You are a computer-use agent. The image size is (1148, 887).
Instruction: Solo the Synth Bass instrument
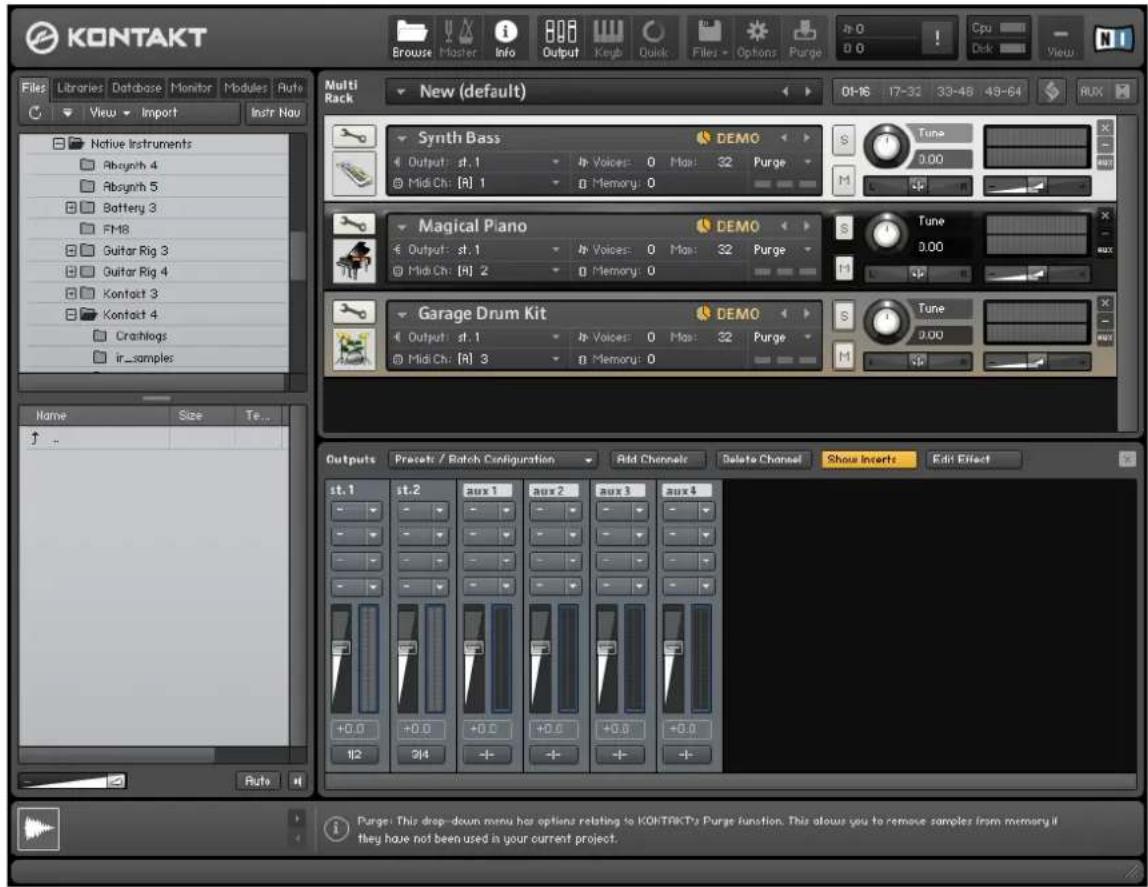point(843,140)
